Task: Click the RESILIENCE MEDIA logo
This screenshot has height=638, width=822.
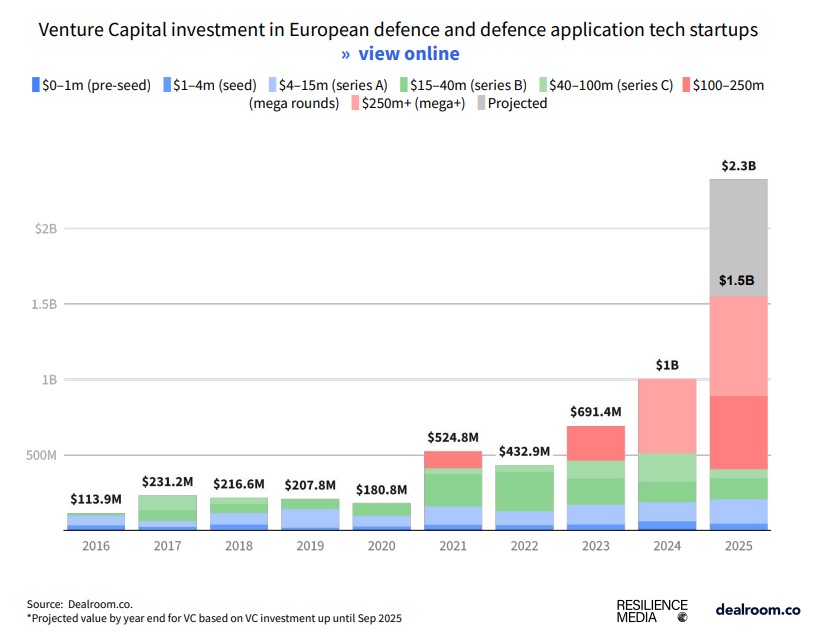Action: click(x=650, y=608)
